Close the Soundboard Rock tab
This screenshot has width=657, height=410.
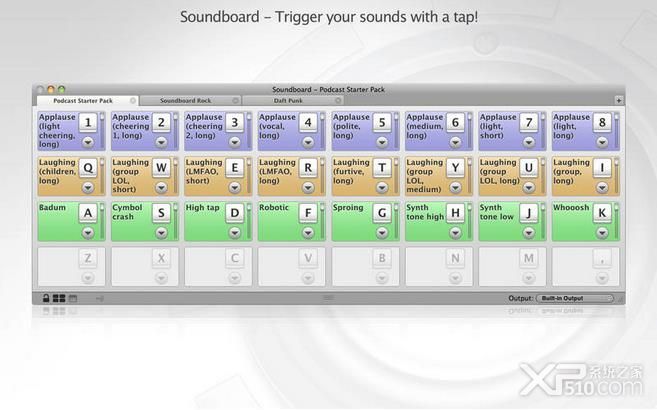235,101
